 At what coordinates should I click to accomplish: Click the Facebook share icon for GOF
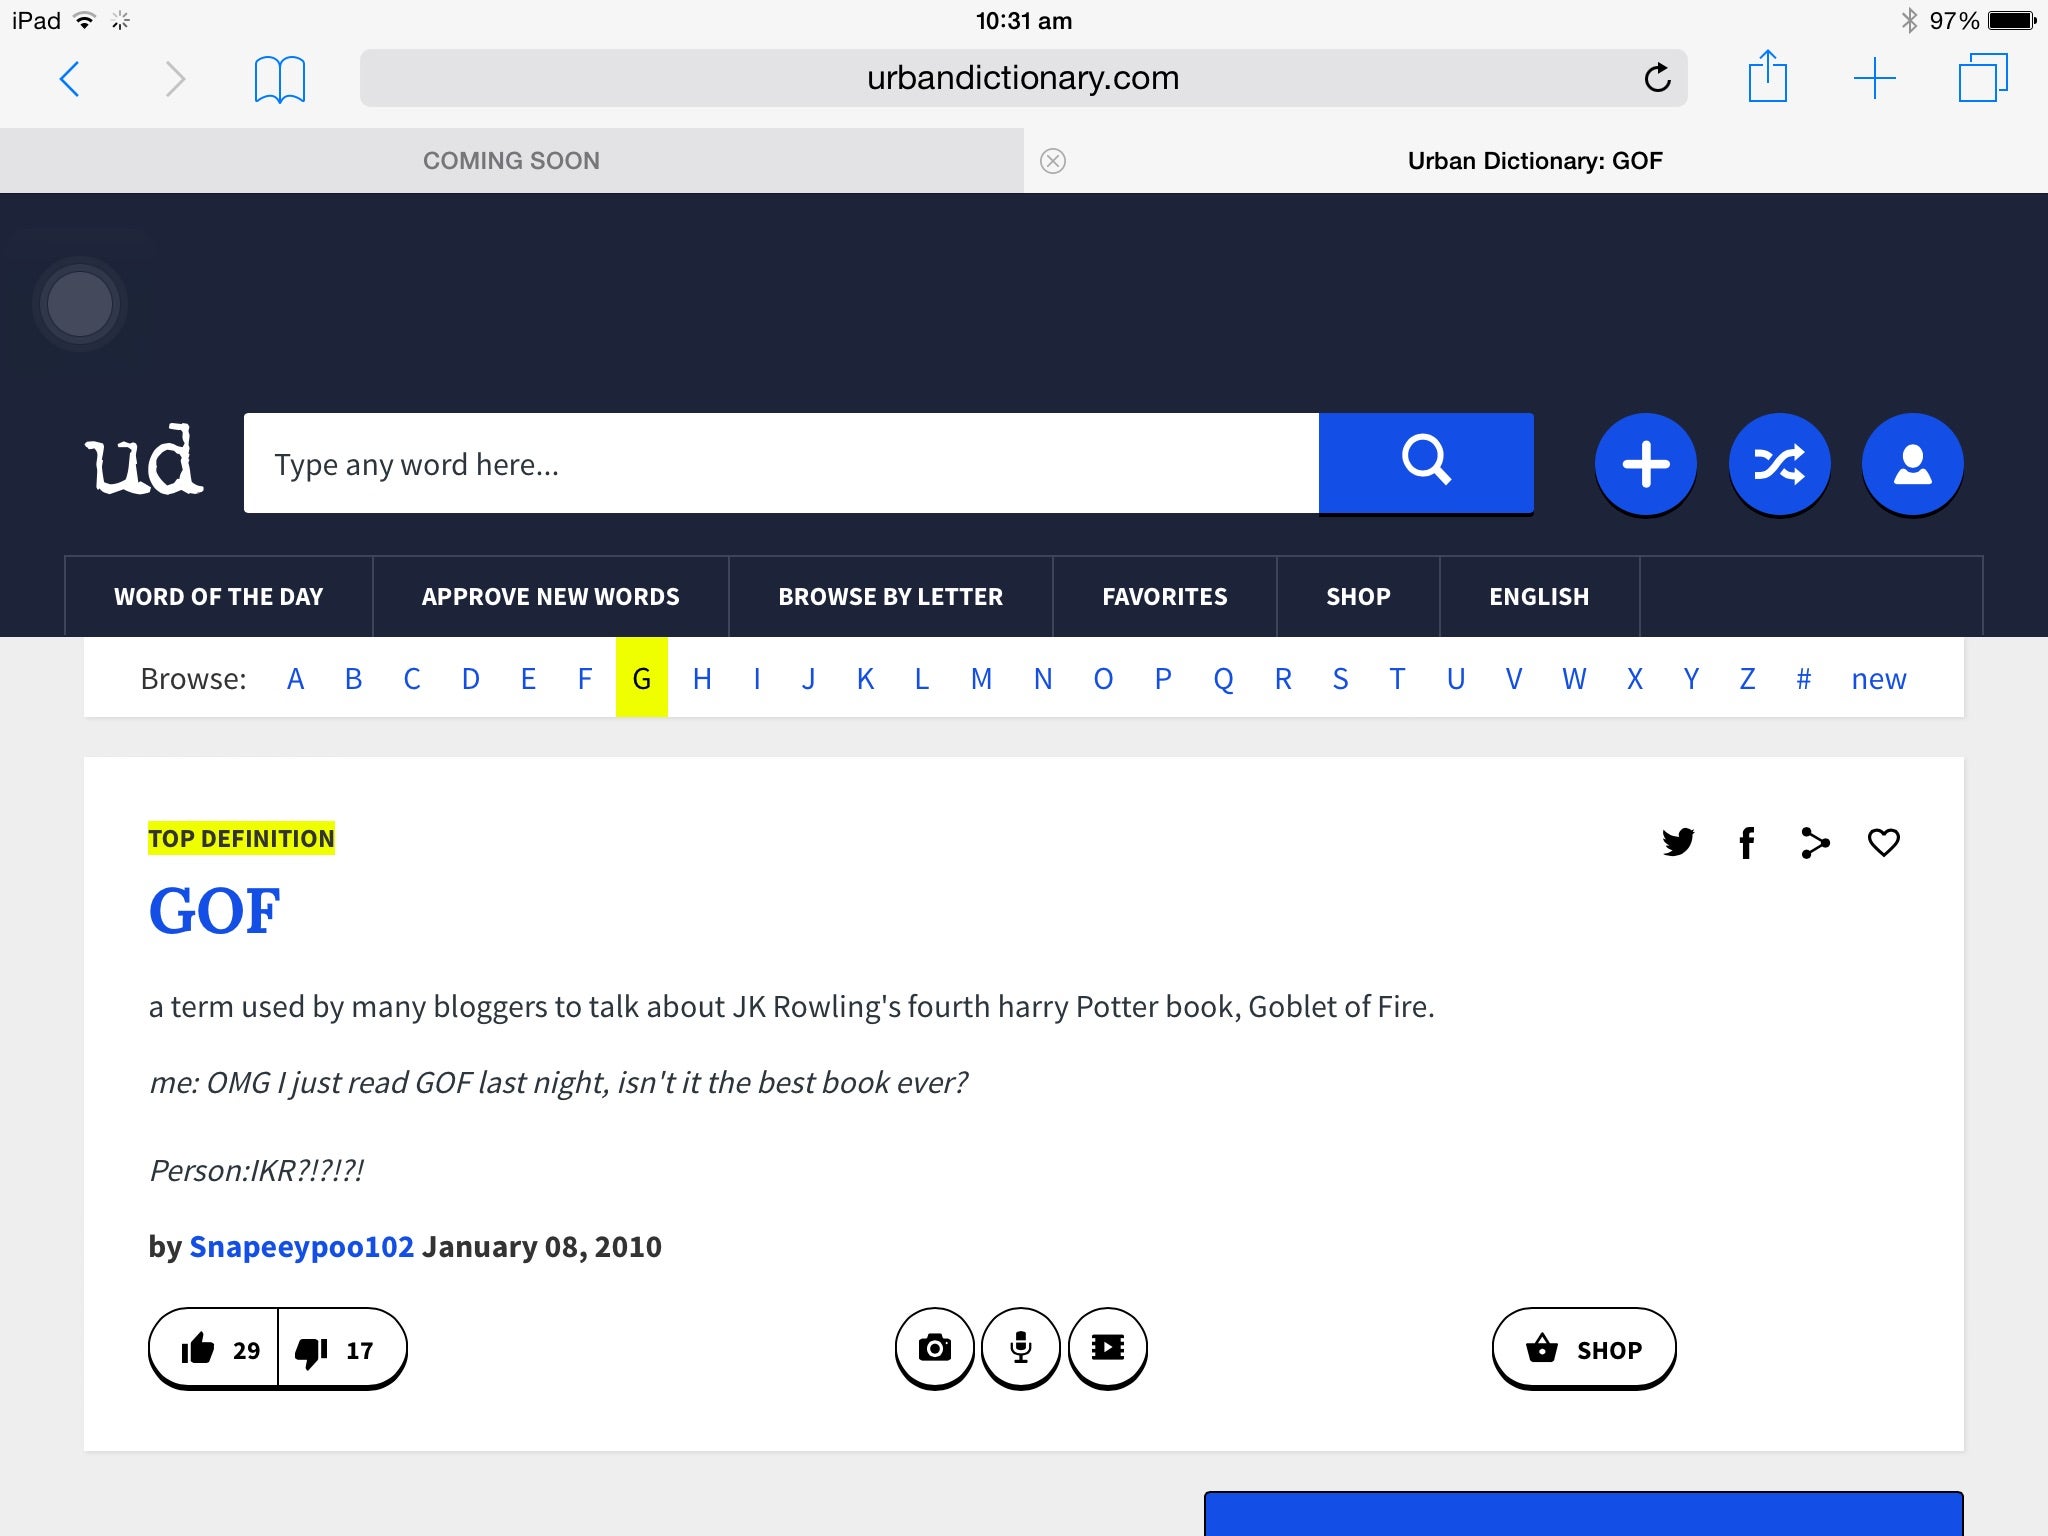coord(1746,842)
